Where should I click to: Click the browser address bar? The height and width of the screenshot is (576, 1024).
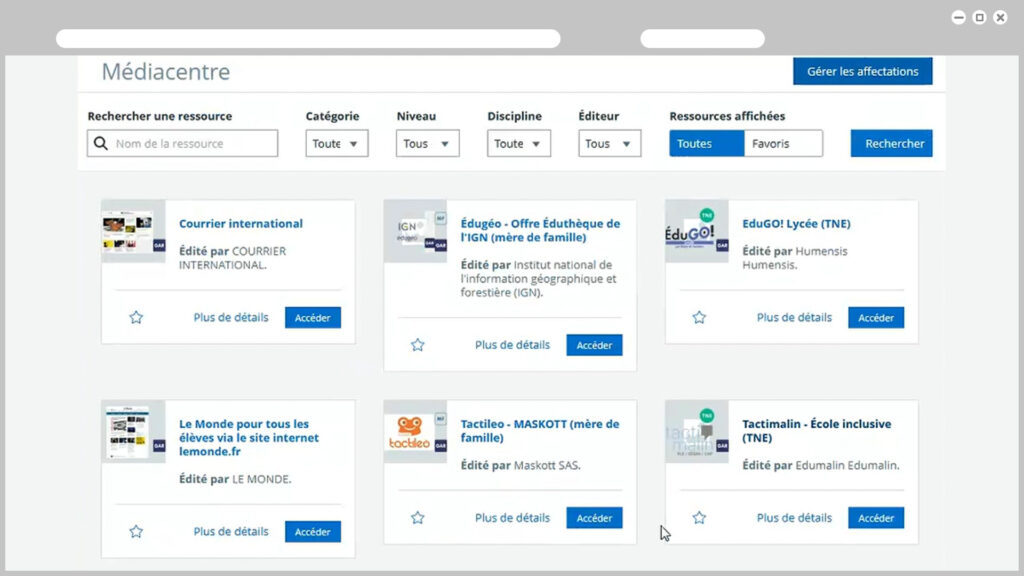308,39
